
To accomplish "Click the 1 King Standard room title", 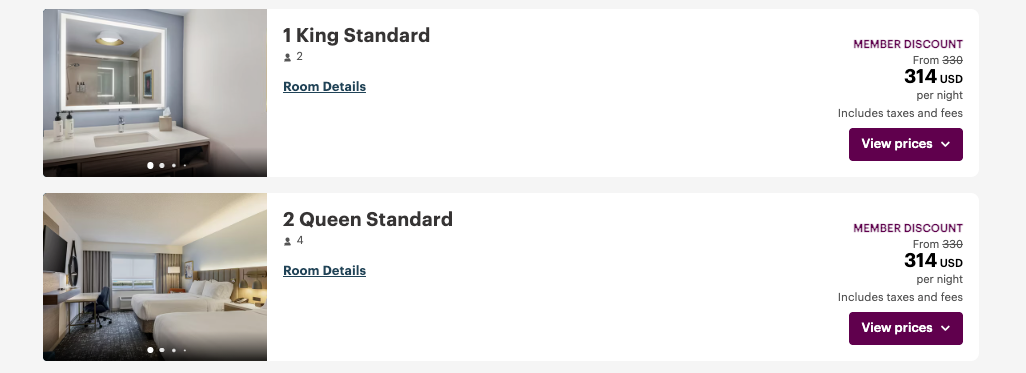I will pos(356,35).
